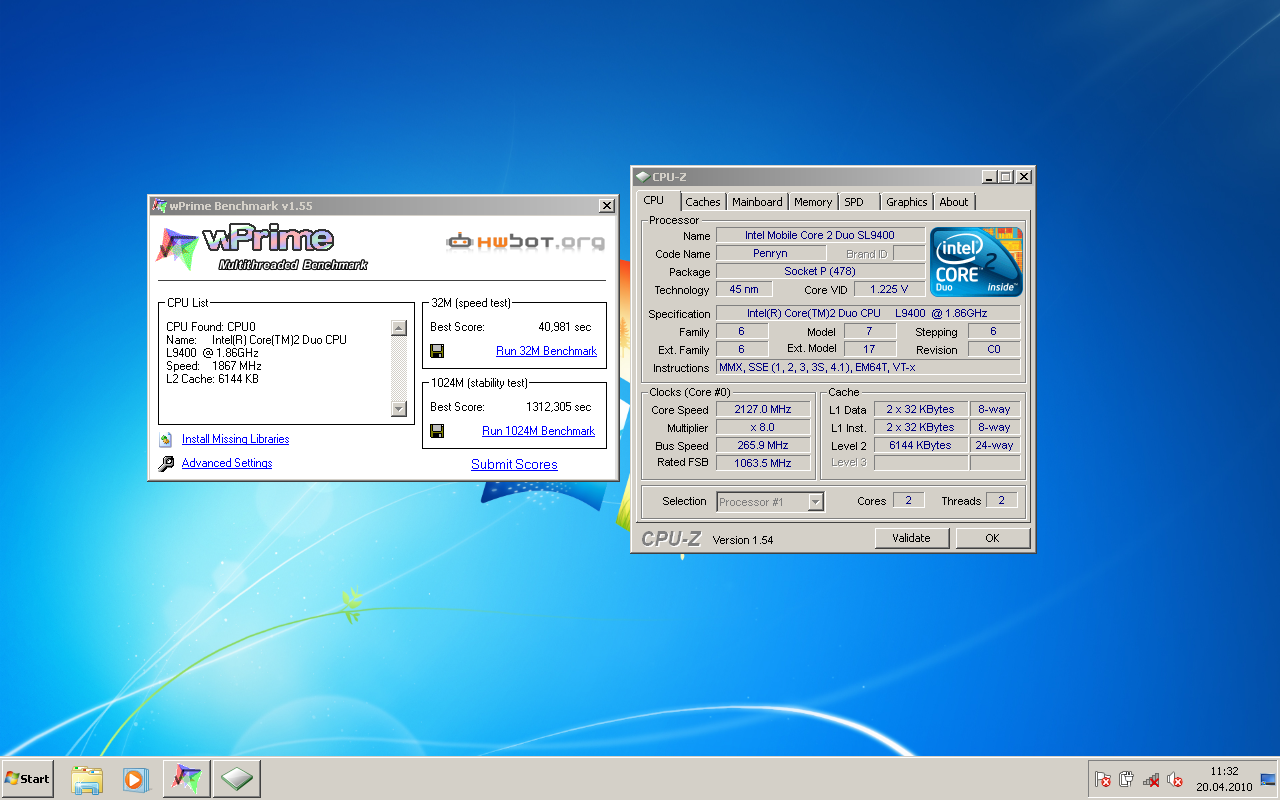
Task: Click the icon beside Install Missing Libraries
Action: (166, 439)
